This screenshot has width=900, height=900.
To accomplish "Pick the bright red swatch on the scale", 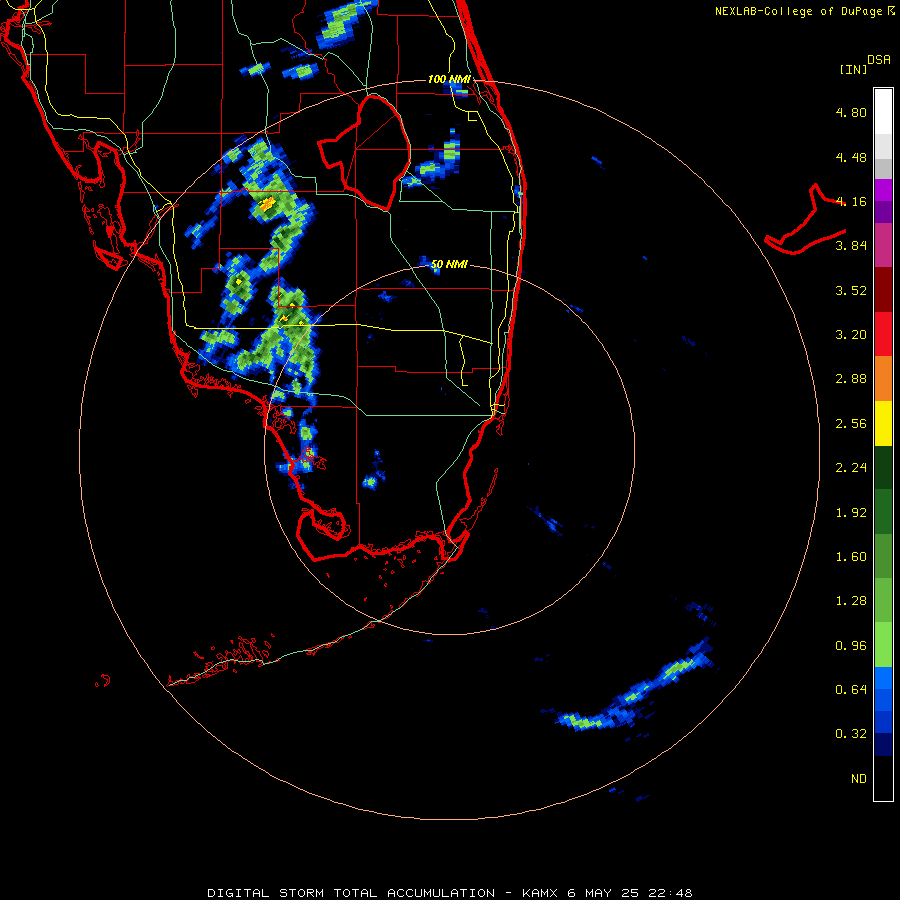I will (883, 334).
